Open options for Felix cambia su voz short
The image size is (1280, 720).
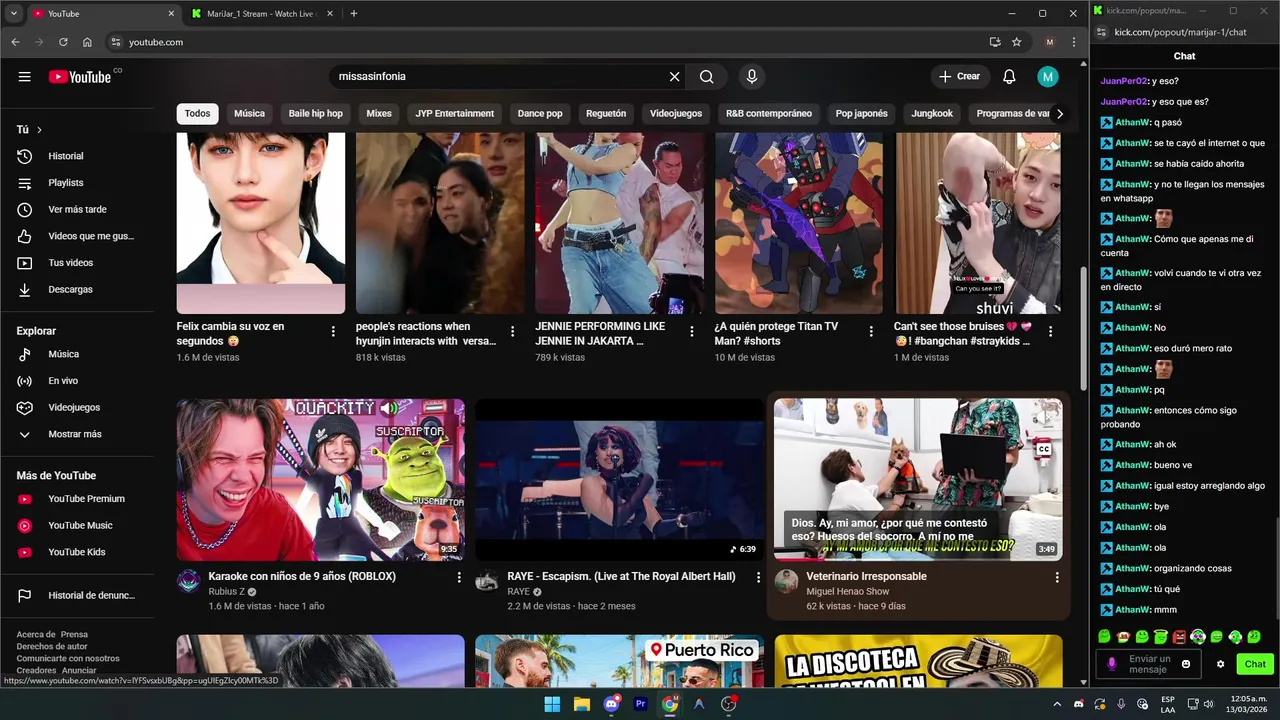(333, 331)
